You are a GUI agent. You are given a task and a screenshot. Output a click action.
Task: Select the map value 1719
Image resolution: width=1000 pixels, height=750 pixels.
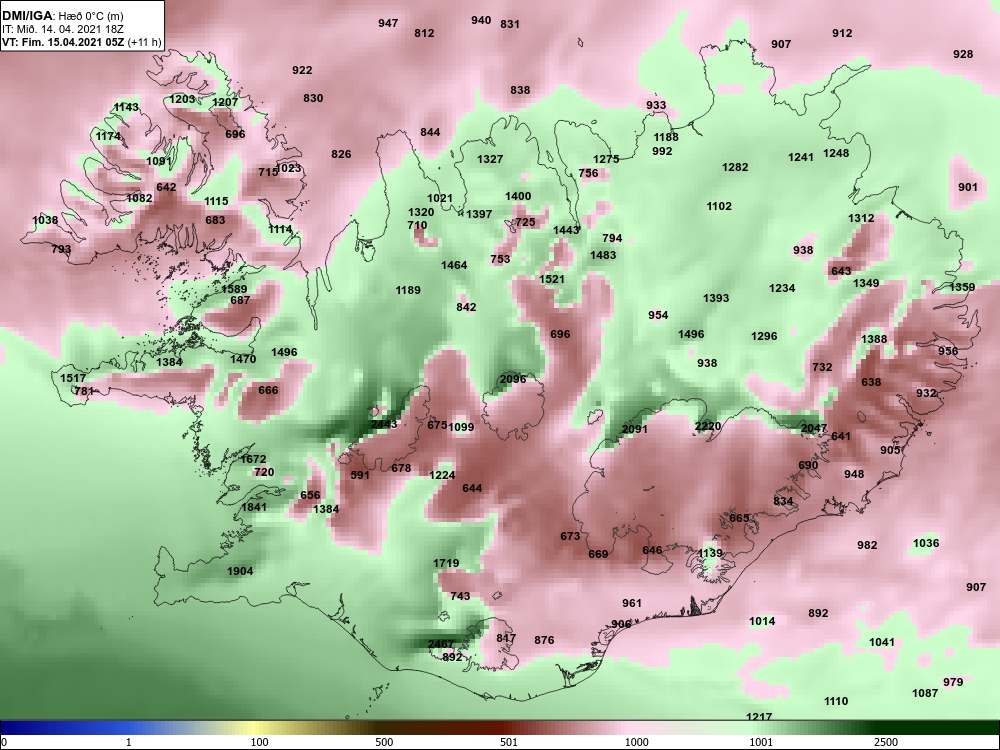pyautogui.click(x=446, y=563)
